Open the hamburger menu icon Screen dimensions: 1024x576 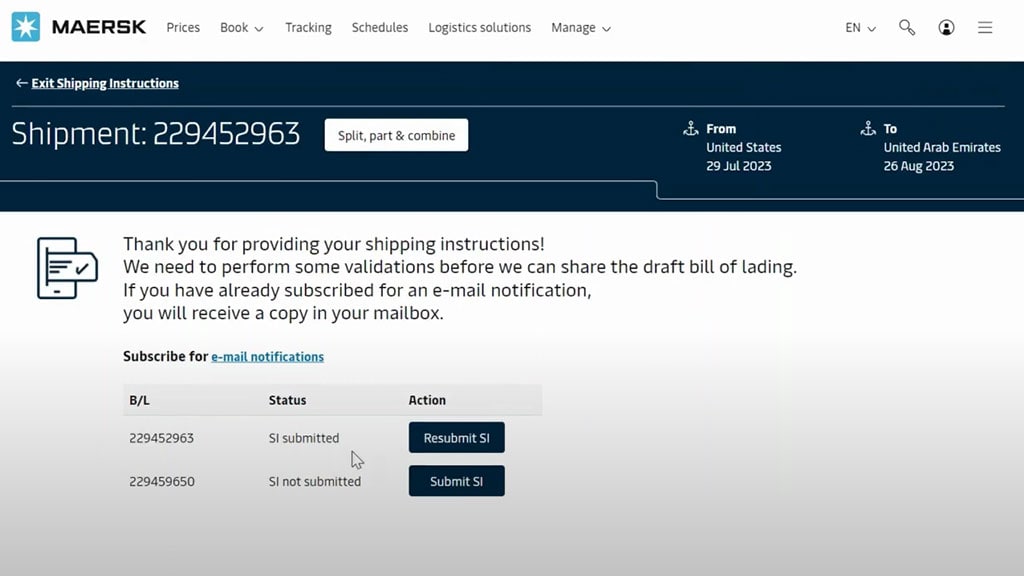985,28
